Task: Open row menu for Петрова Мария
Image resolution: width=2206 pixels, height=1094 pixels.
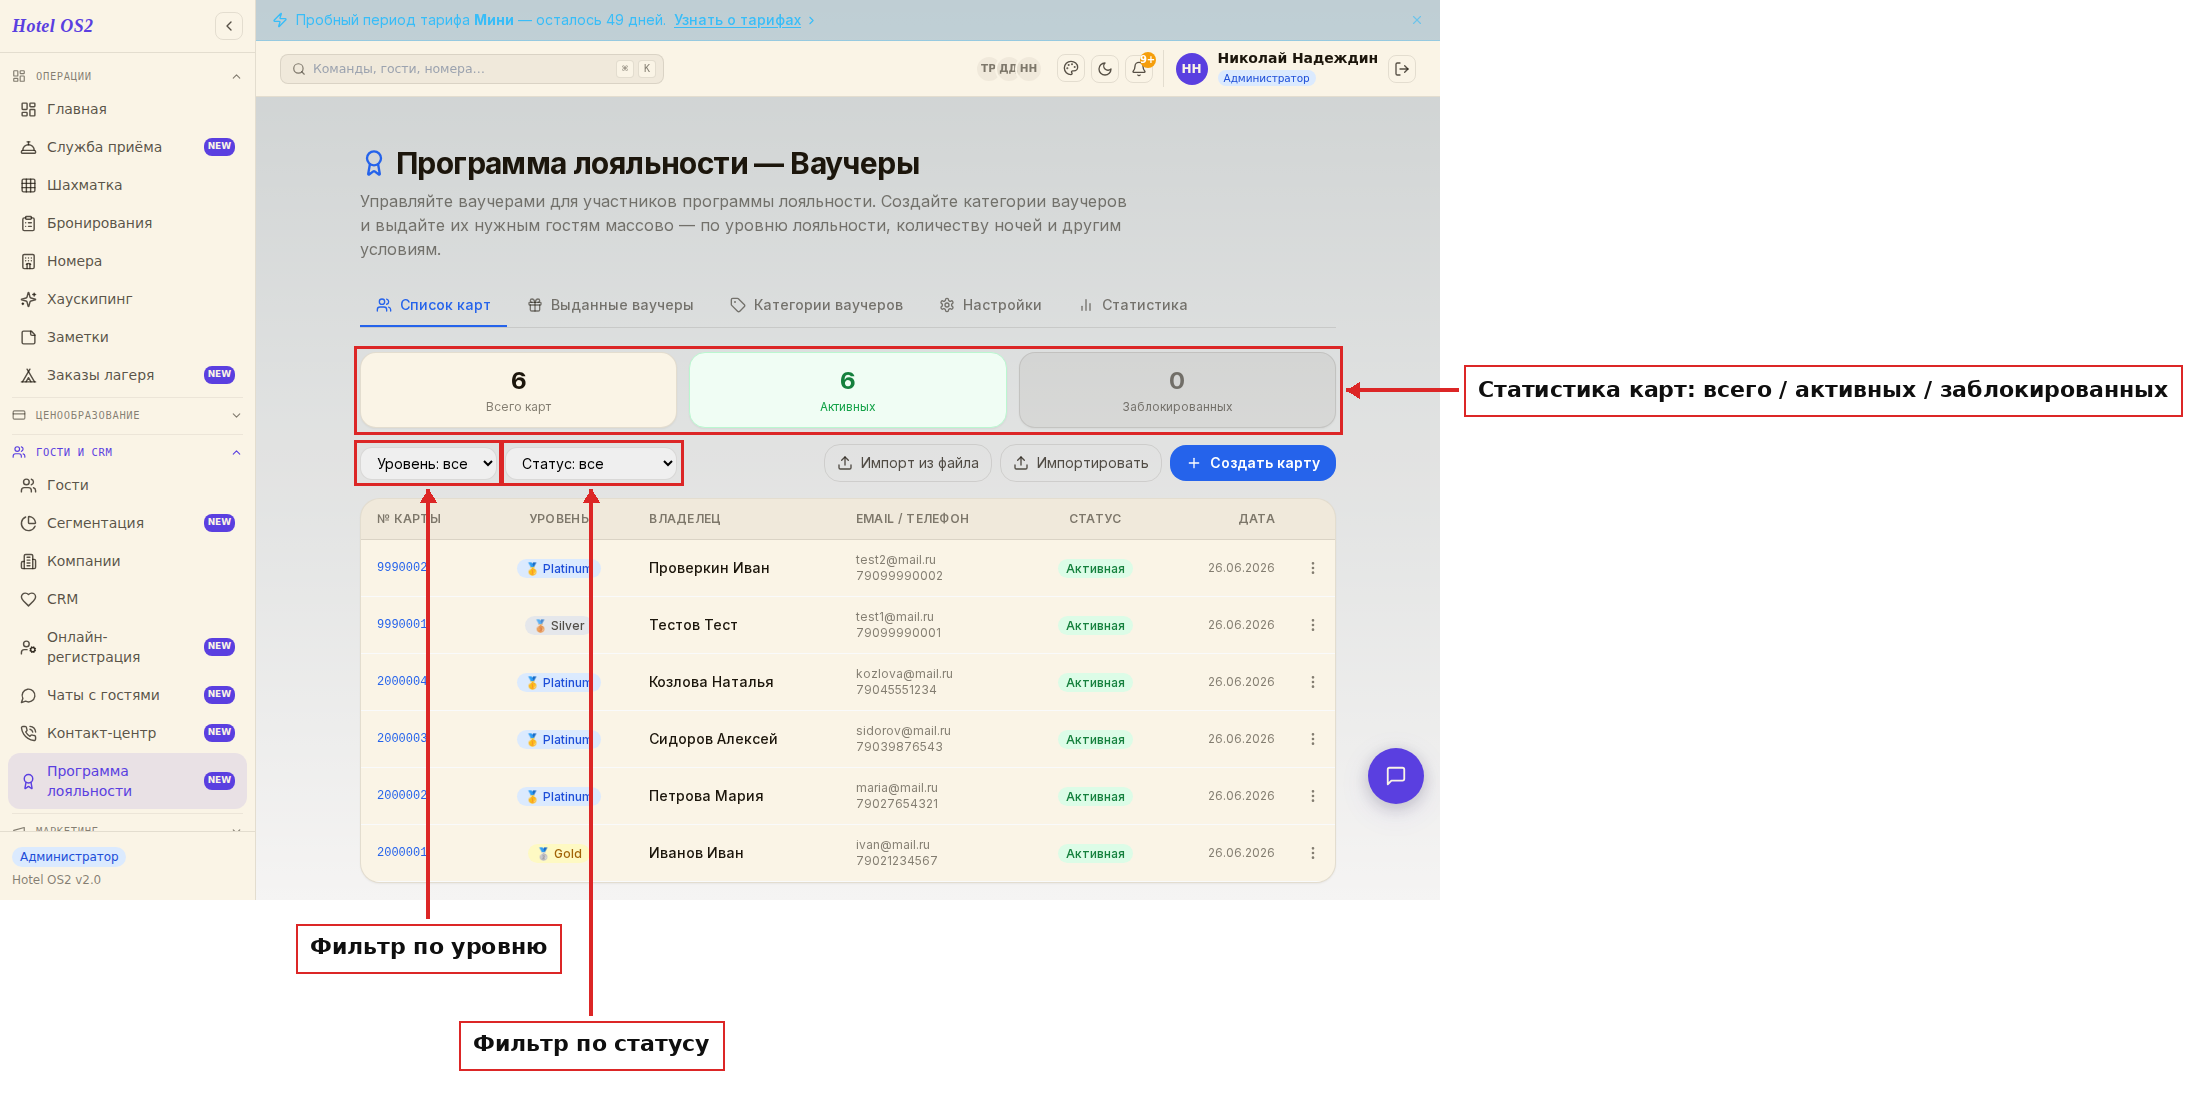Action: [x=1313, y=796]
